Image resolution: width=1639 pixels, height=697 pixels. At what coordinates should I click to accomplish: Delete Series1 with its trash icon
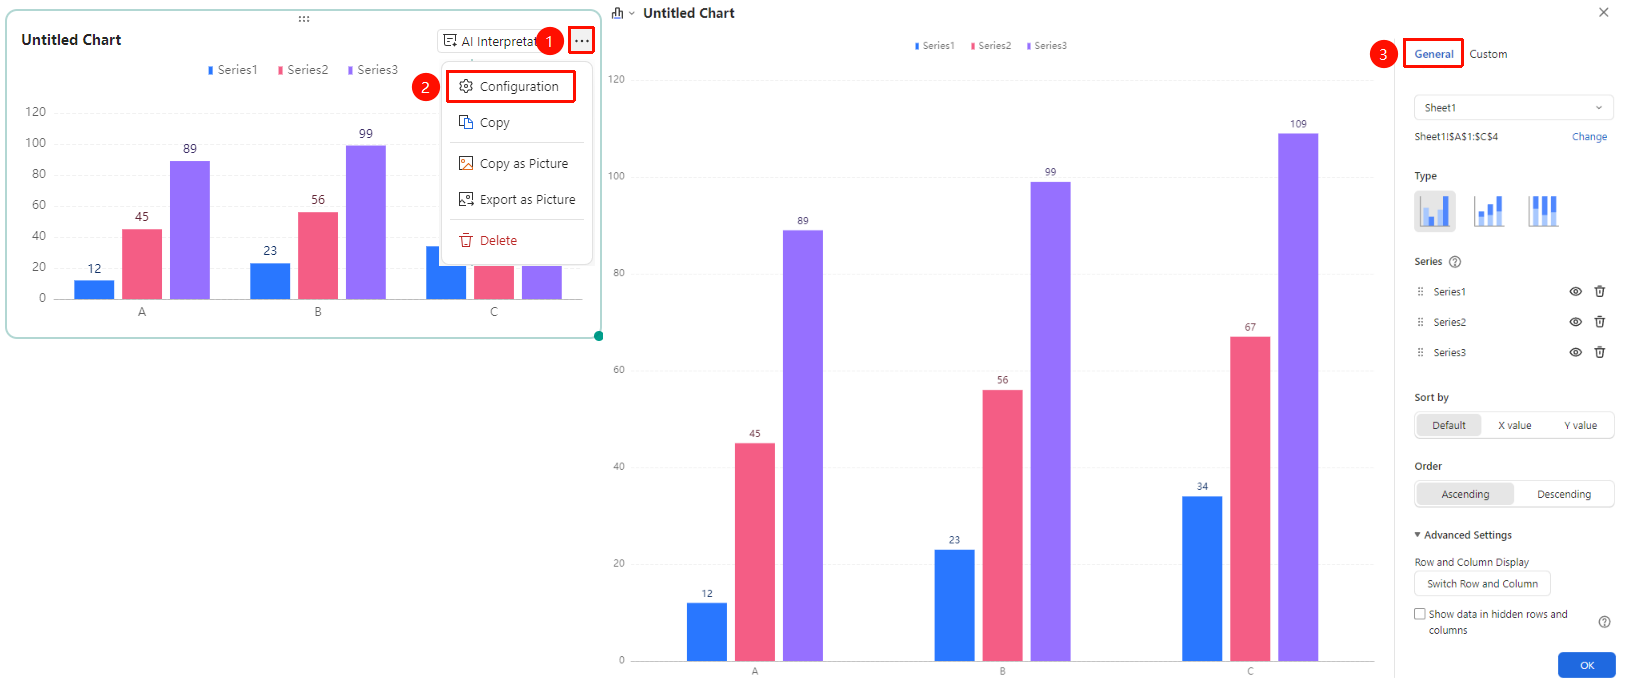pyautogui.click(x=1600, y=291)
